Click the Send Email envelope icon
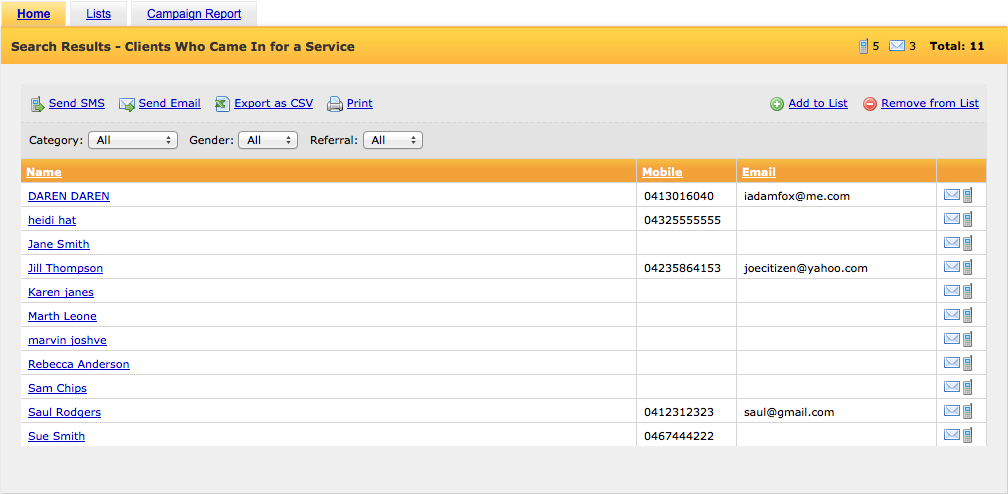Viewport: 1008px width, 494px height. (127, 104)
